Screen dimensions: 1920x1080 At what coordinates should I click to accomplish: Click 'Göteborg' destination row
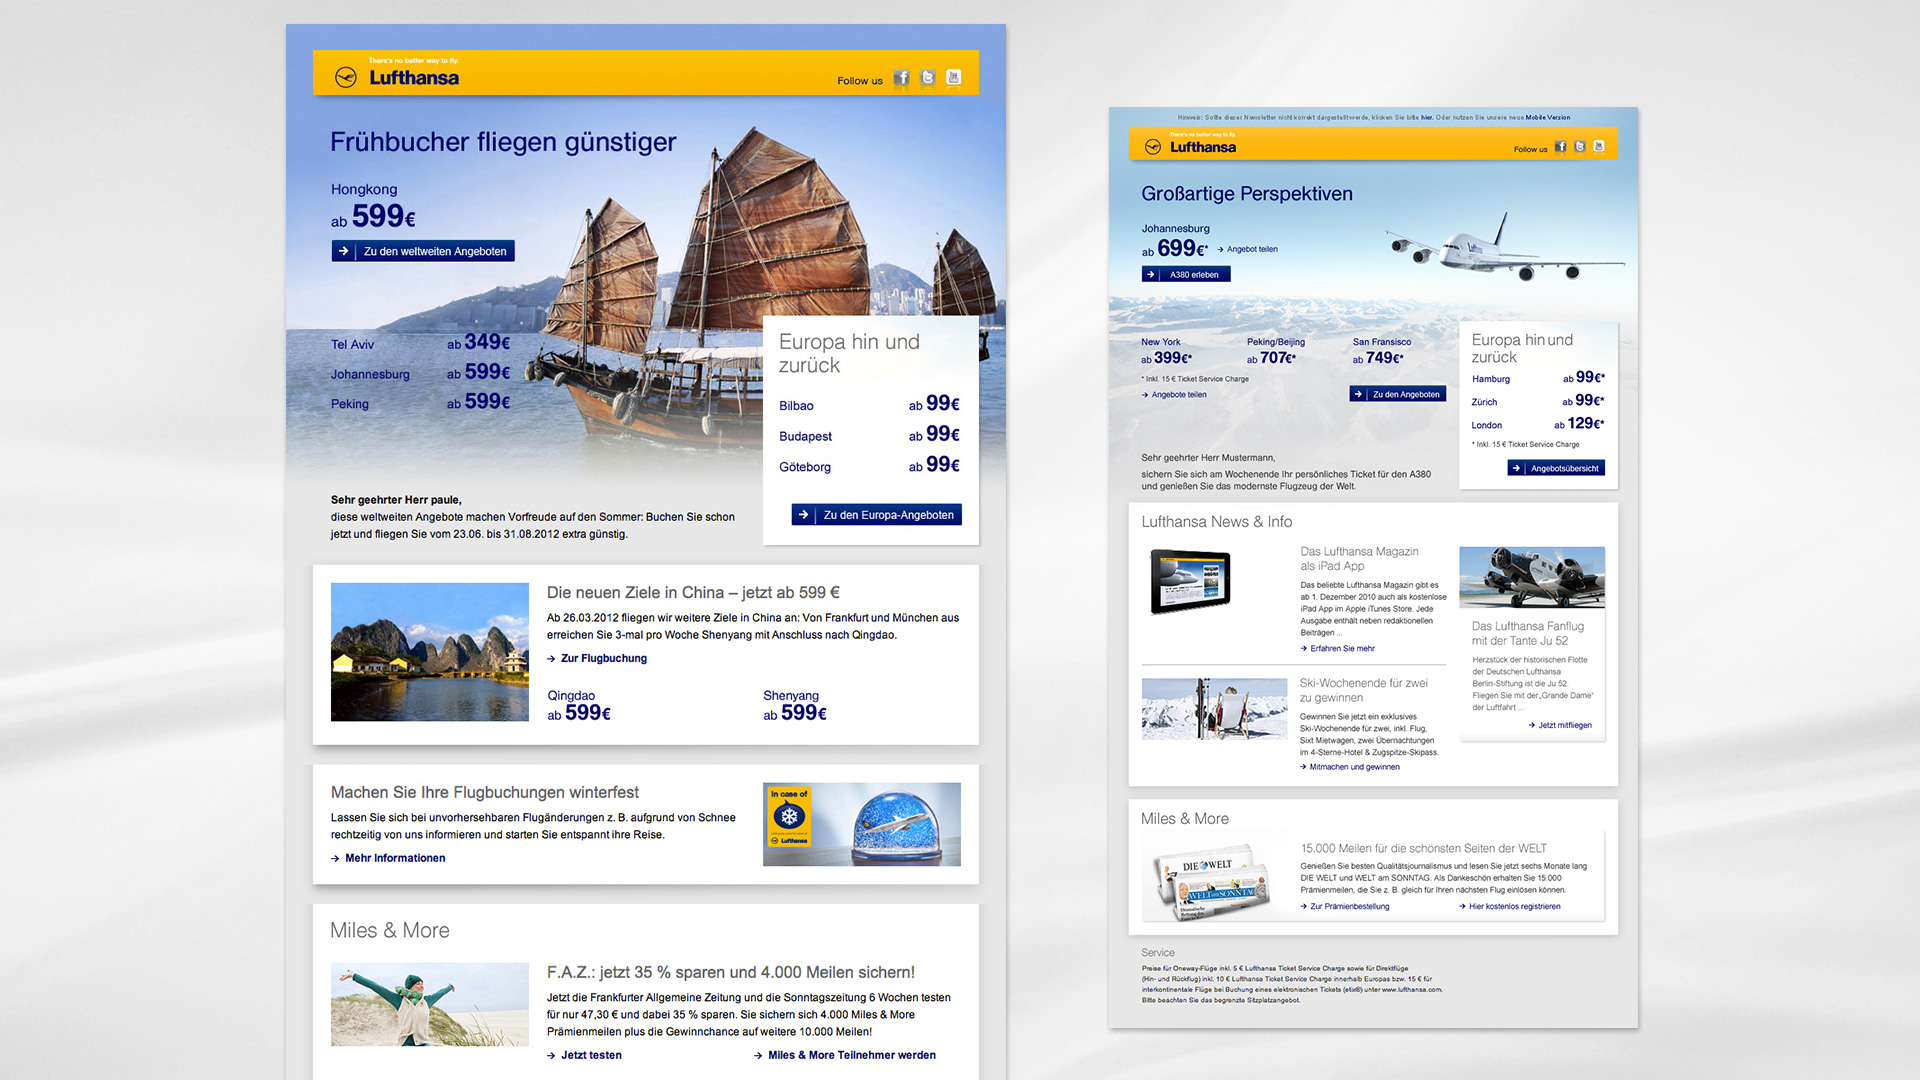(869, 465)
